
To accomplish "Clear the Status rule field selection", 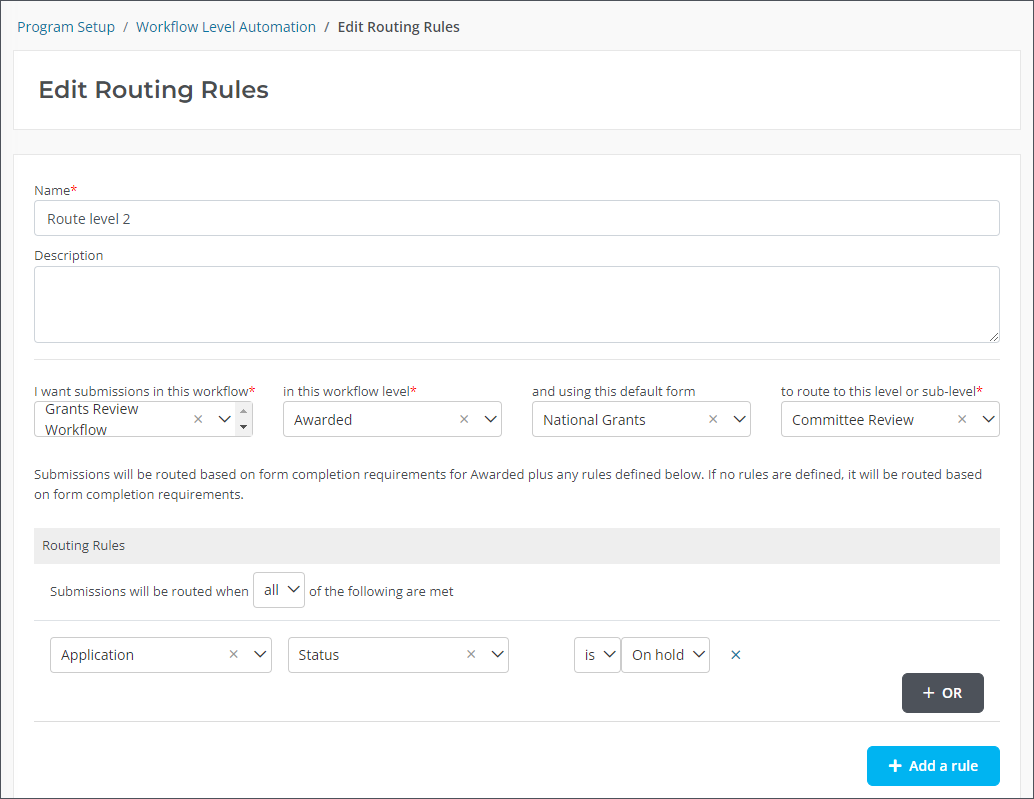I will point(471,655).
